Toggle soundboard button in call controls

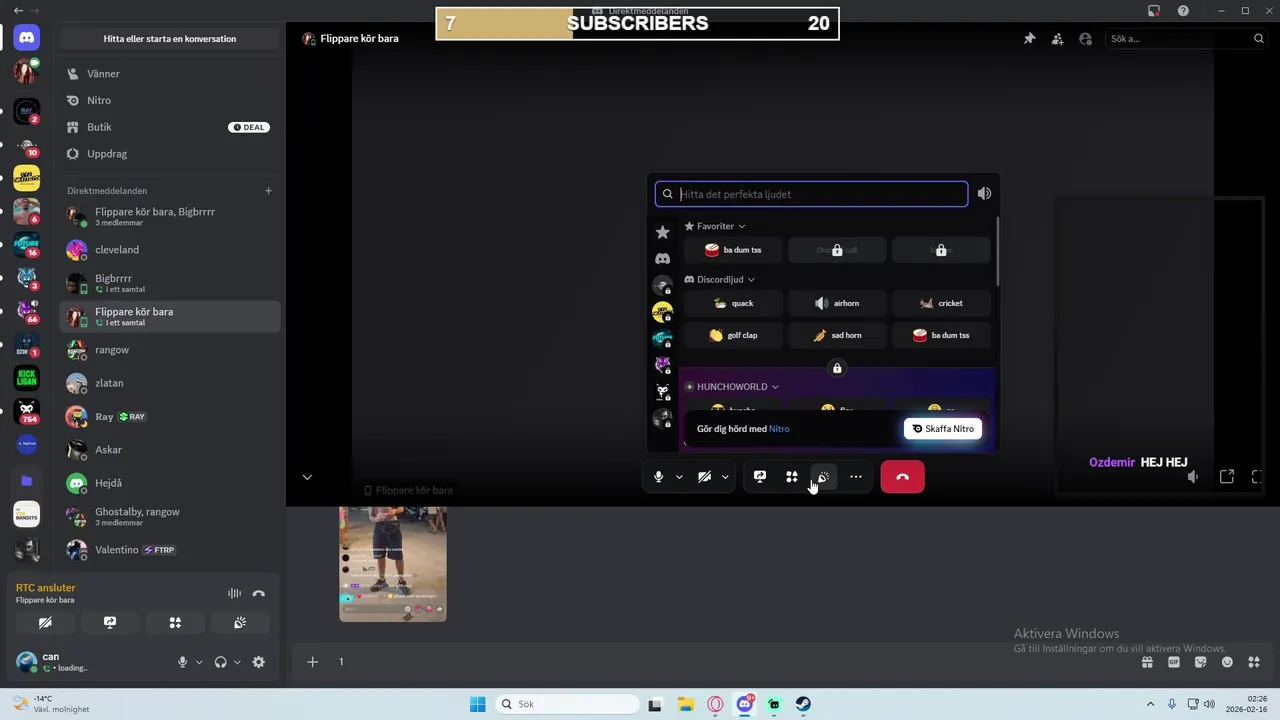tap(824, 477)
